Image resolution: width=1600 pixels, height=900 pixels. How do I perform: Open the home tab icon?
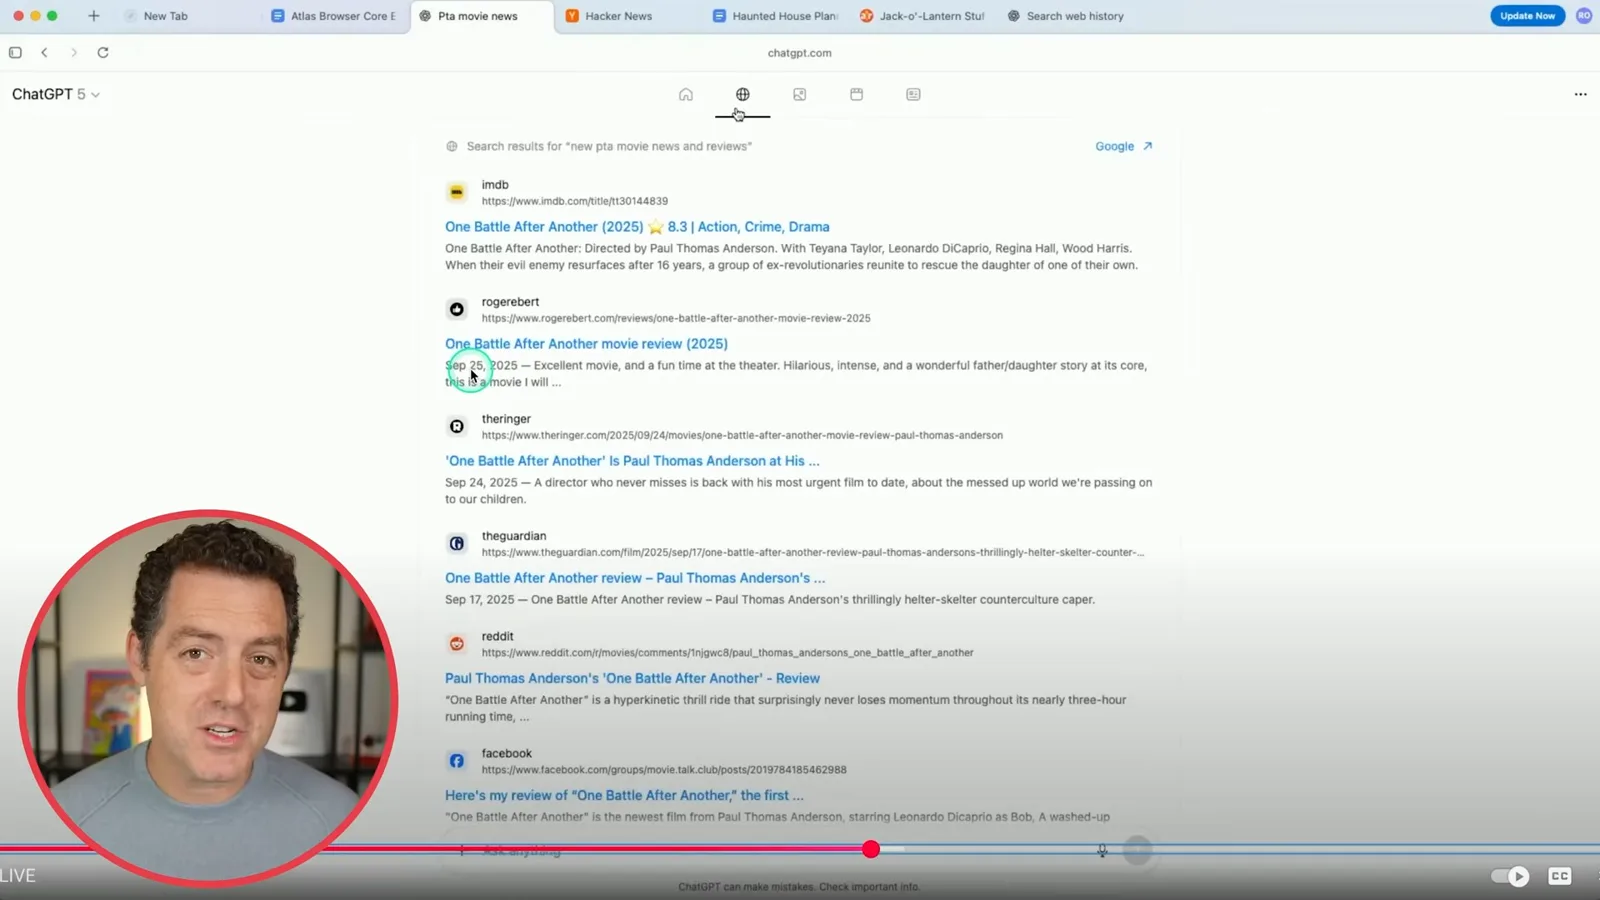686,94
